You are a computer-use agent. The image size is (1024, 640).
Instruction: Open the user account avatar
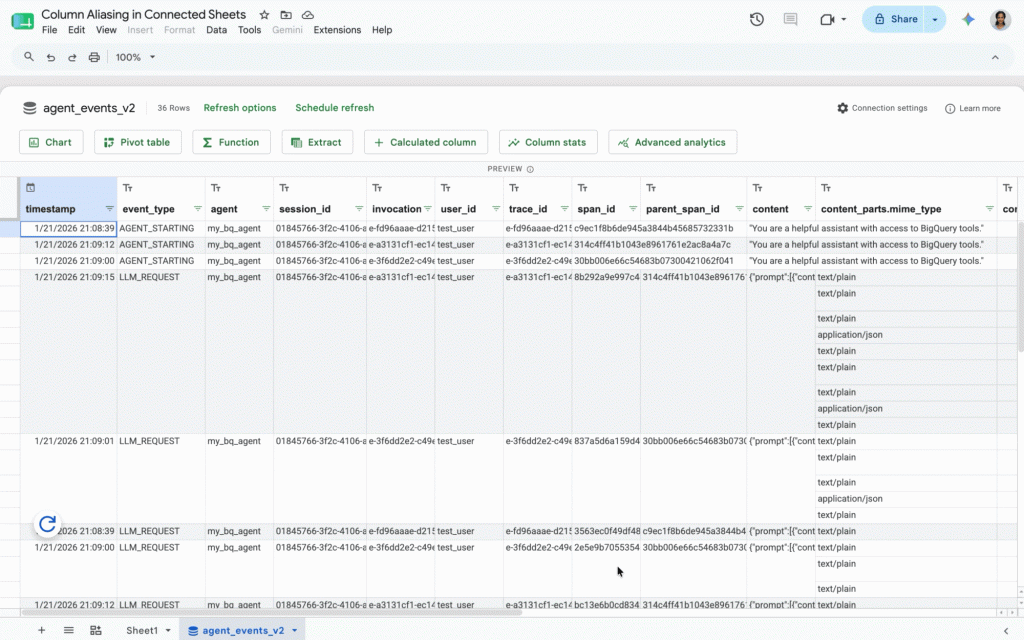tap(1000, 20)
